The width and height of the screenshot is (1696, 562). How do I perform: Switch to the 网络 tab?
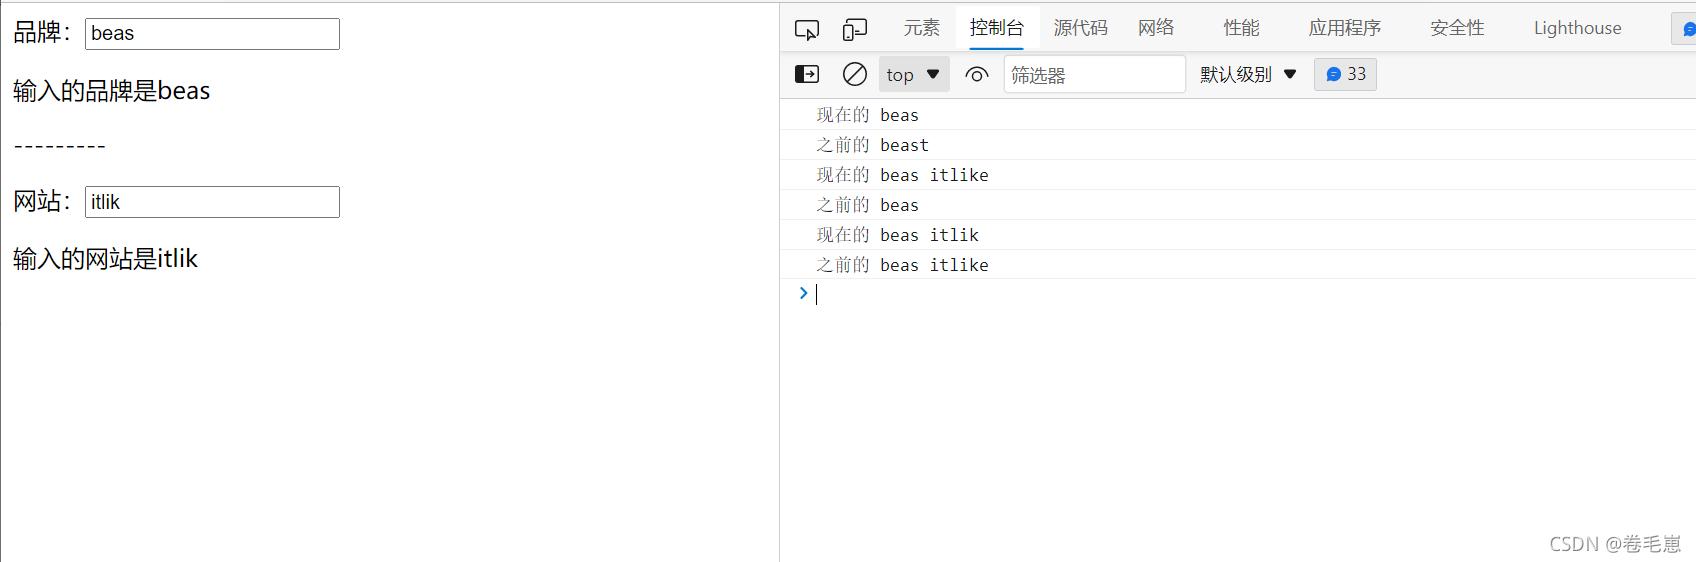pyautogui.click(x=1156, y=28)
